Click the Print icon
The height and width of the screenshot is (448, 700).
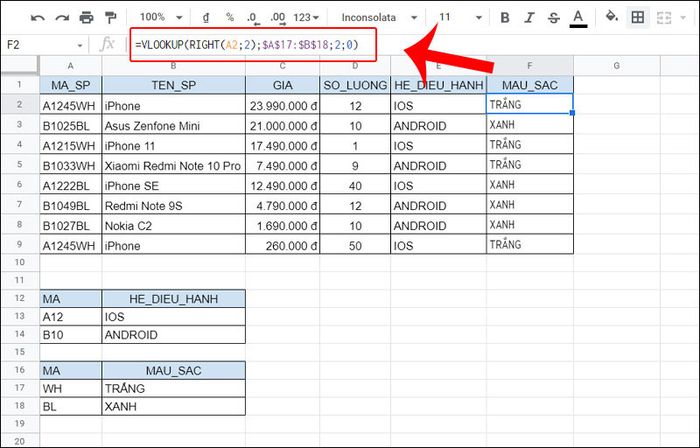coord(86,18)
